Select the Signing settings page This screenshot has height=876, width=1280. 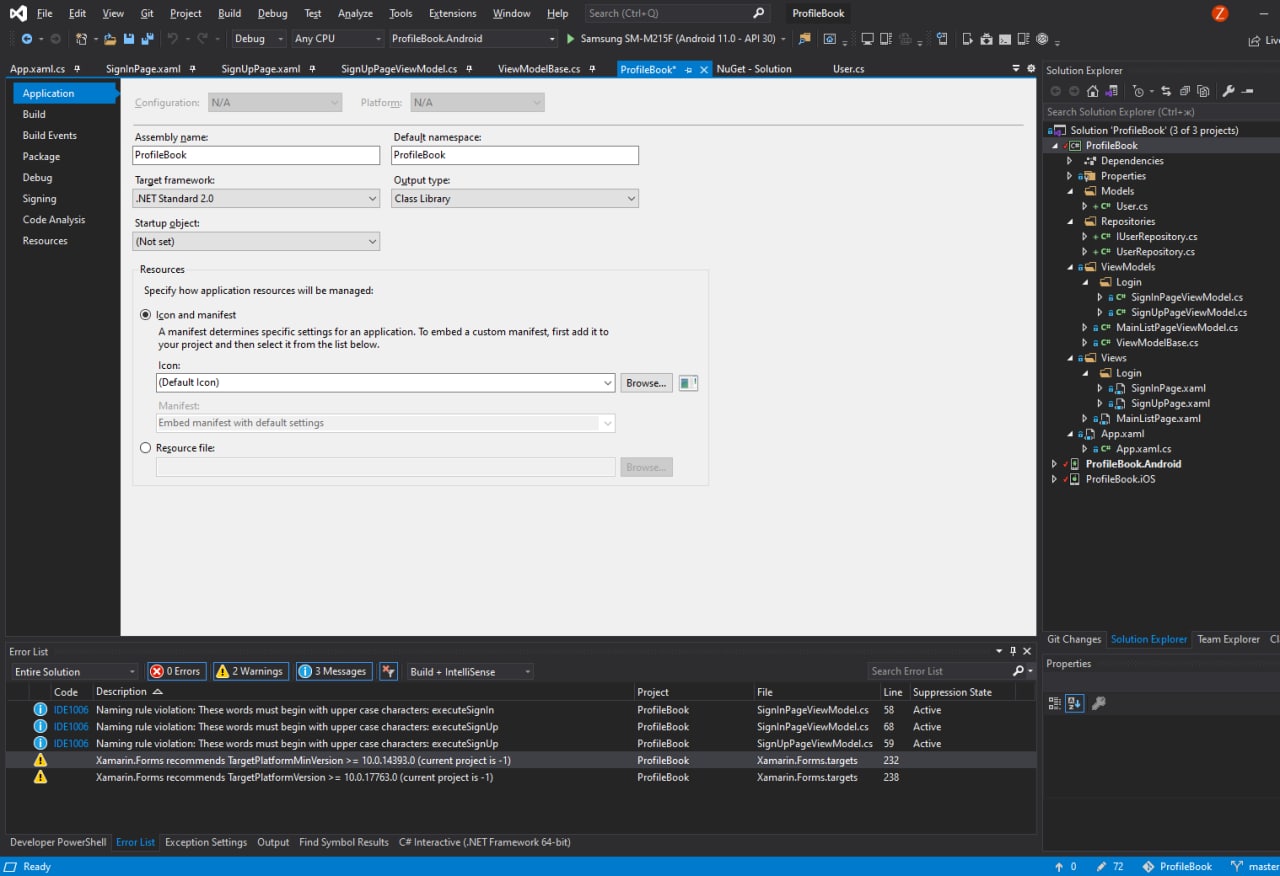(40, 198)
